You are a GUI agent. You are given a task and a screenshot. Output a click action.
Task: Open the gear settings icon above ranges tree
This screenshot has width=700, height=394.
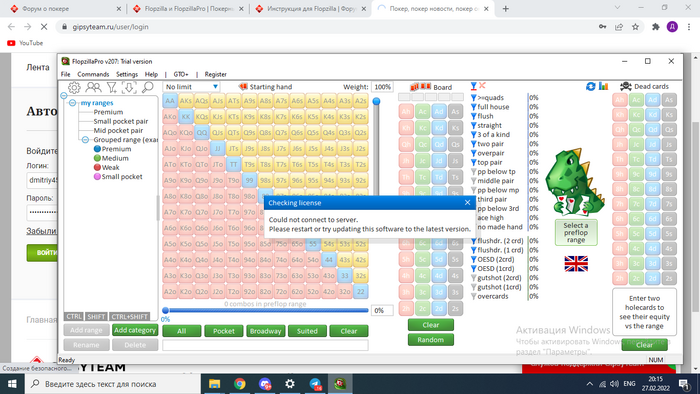coord(74,87)
